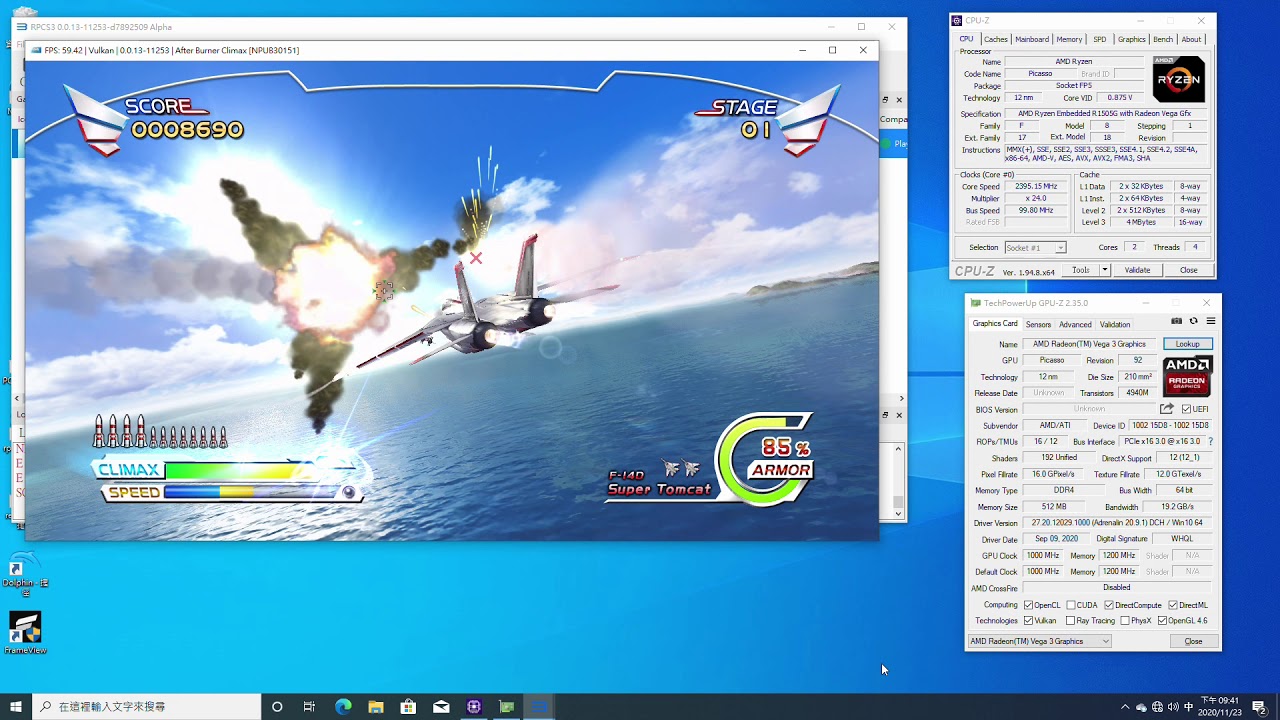Toggle the DirectML checkbox
The width and height of the screenshot is (1280, 720).
(1173, 605)
